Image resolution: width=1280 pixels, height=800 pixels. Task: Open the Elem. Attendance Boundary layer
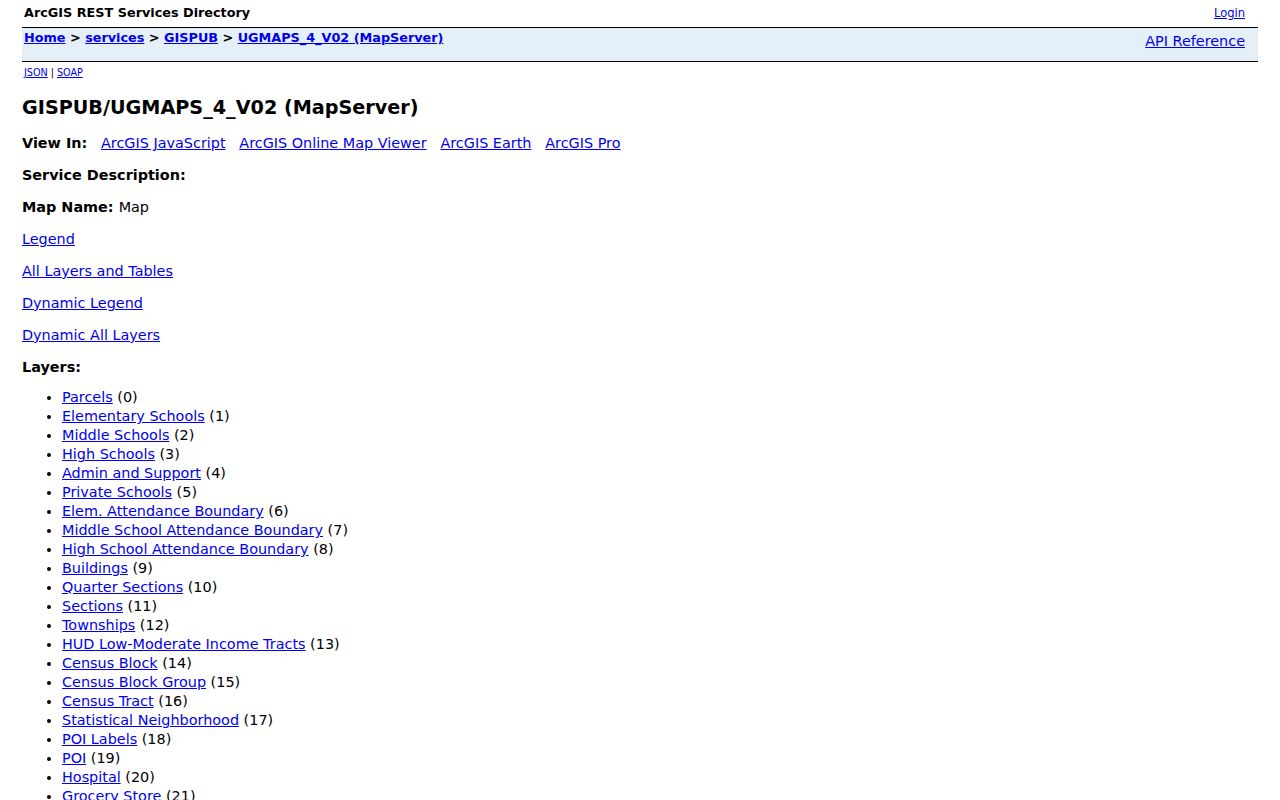[163, 511]
